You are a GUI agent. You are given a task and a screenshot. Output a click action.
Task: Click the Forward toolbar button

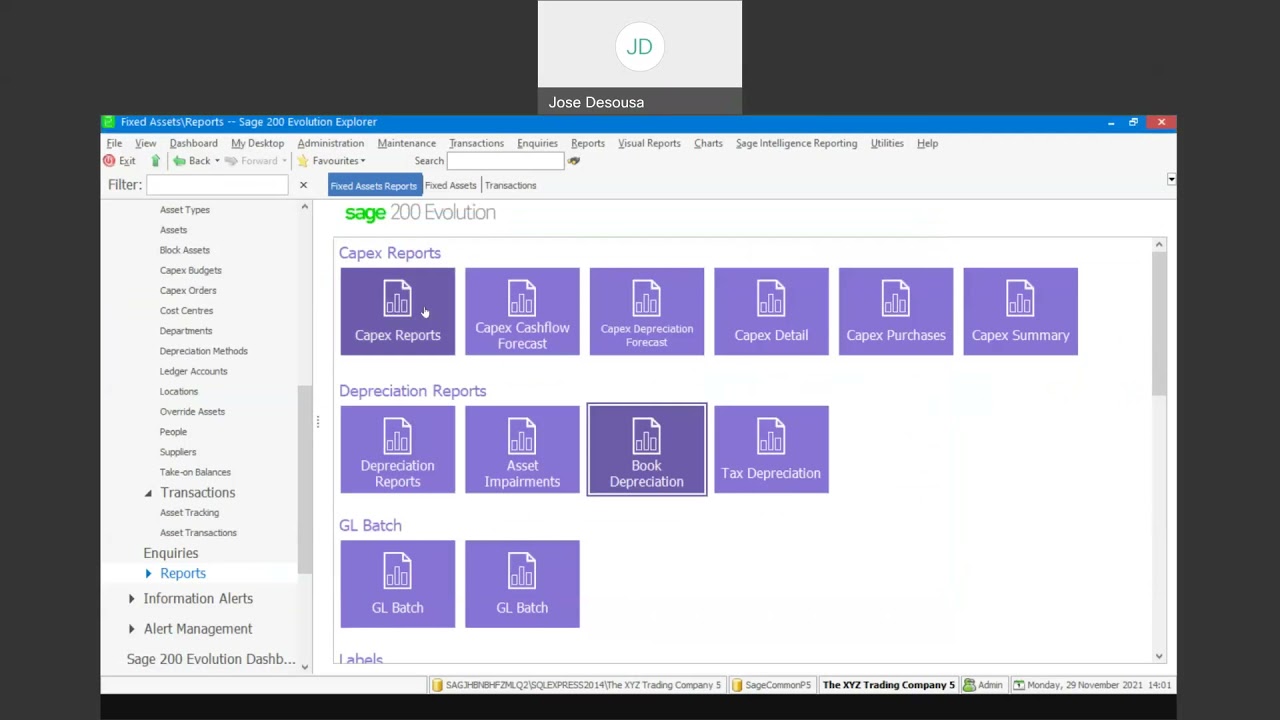(251, 161)
